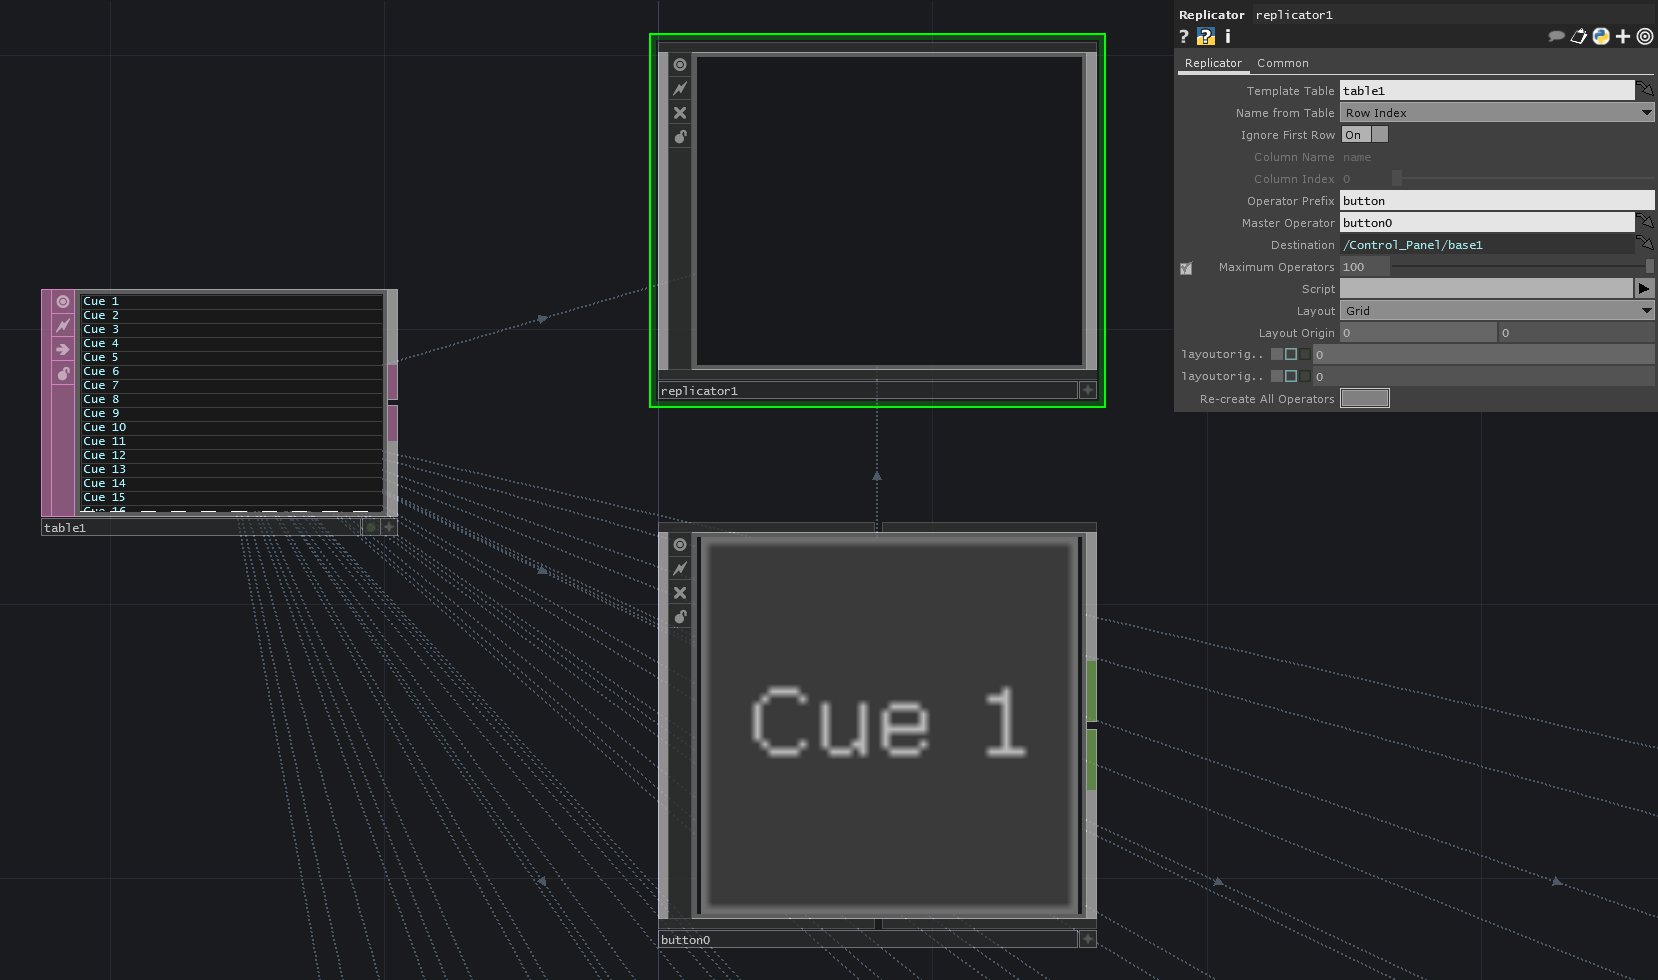Screen dimensions: 1658x980
Task: Toggle the Maximum Operators enable checkbox
Action: coord(1186,268)
